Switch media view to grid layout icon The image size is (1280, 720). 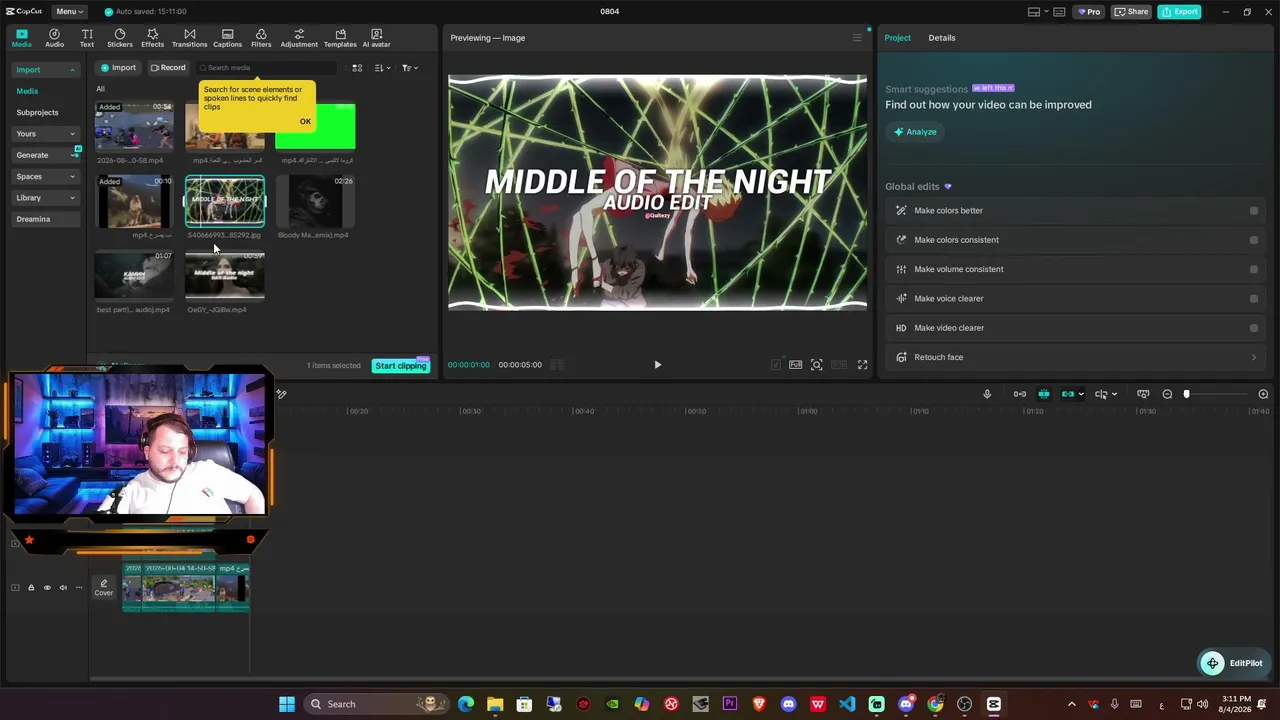coord(357,68)
